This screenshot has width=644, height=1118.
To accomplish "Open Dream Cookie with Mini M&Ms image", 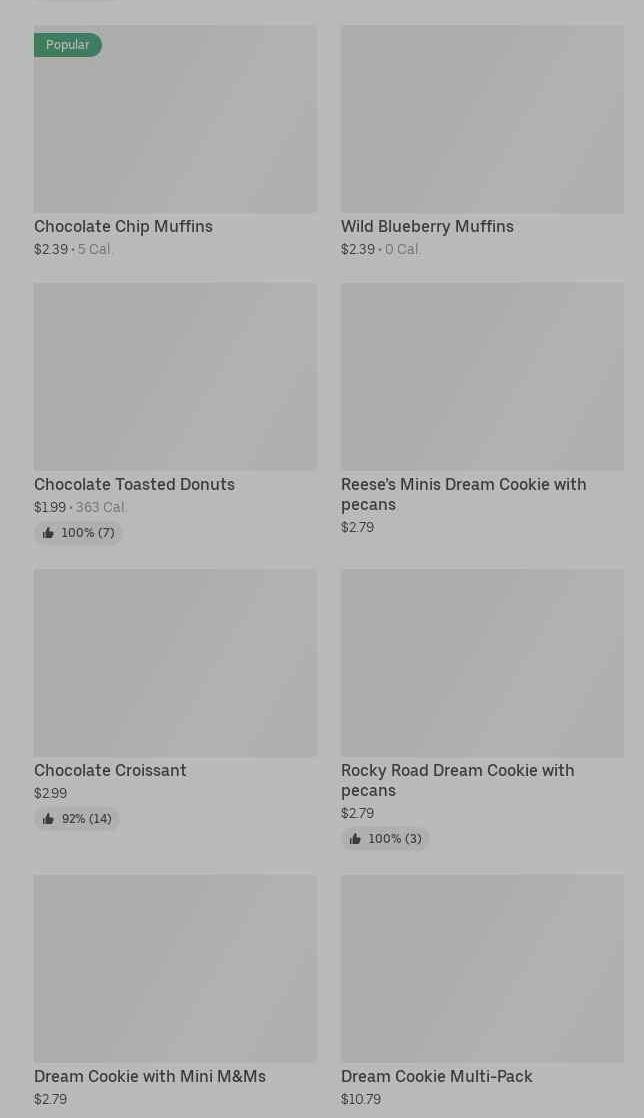I will tap(175, 968).
